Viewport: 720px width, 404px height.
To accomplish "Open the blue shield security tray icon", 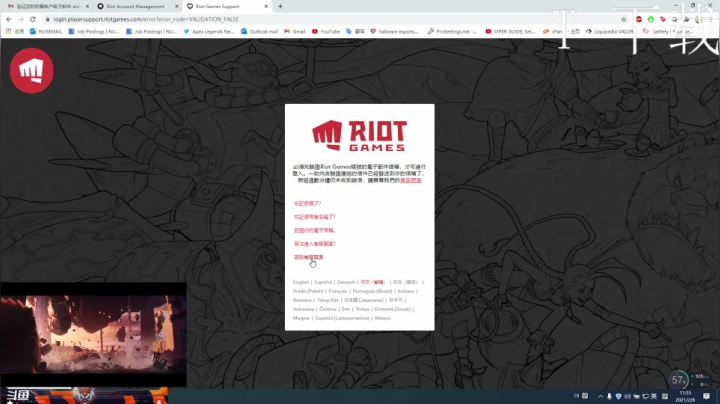I will coord(619,396).
